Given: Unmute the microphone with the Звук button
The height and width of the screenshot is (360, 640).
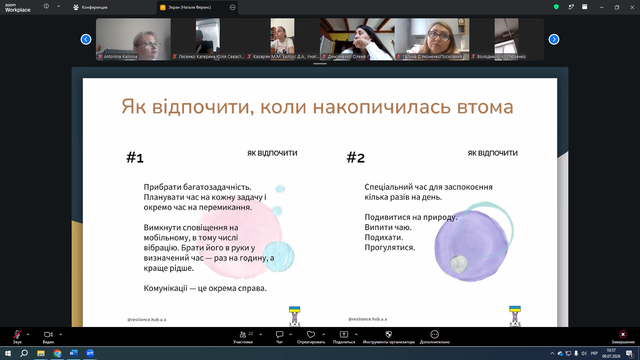Looking at the screenshot, I should click(x=17, y=337).
